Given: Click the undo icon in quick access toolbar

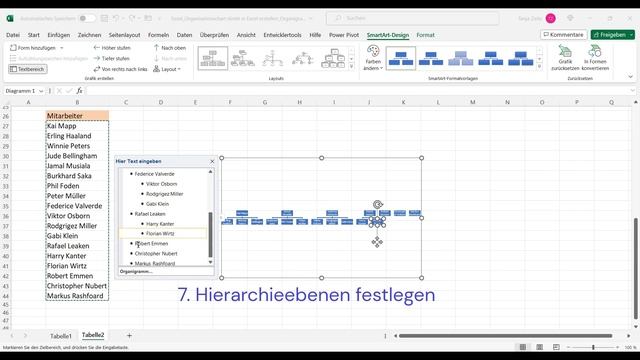Looking at the screenshot, I should pyautogui.click(x=116, y=18).
